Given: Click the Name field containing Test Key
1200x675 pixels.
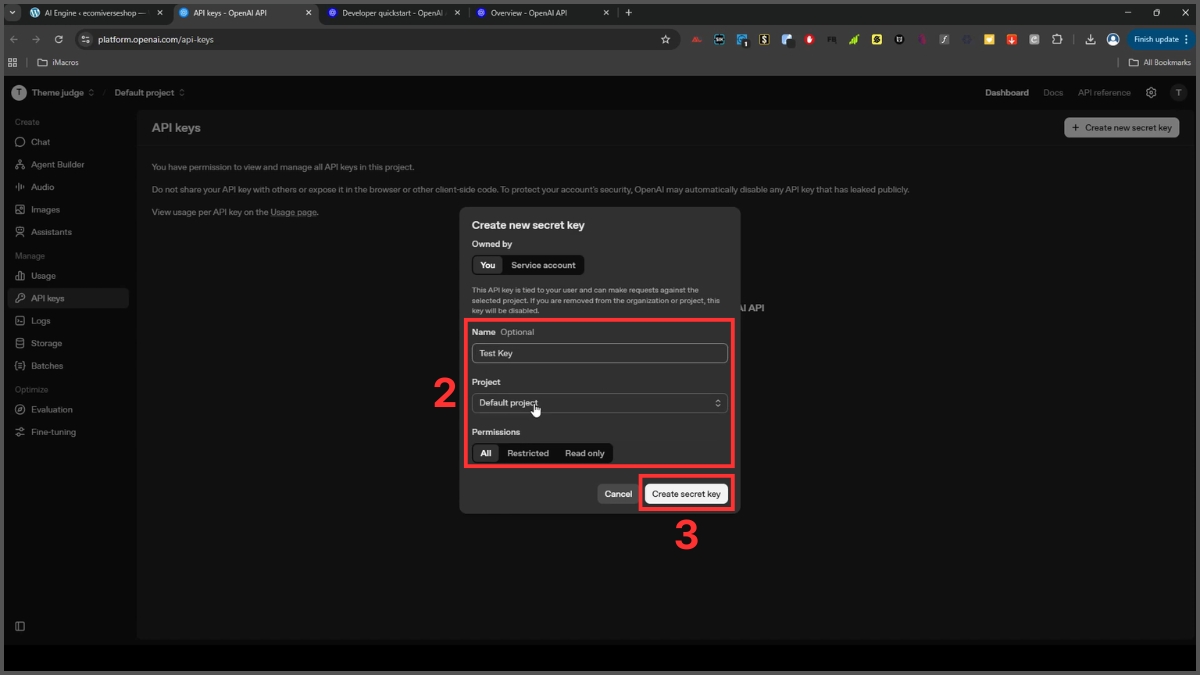Looking at the screenshot, I should [599, 353].
